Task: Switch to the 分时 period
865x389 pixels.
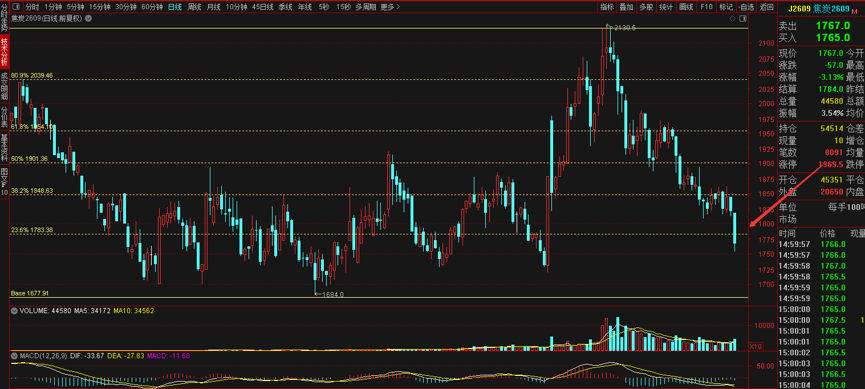Action: (x=32, y=7)
